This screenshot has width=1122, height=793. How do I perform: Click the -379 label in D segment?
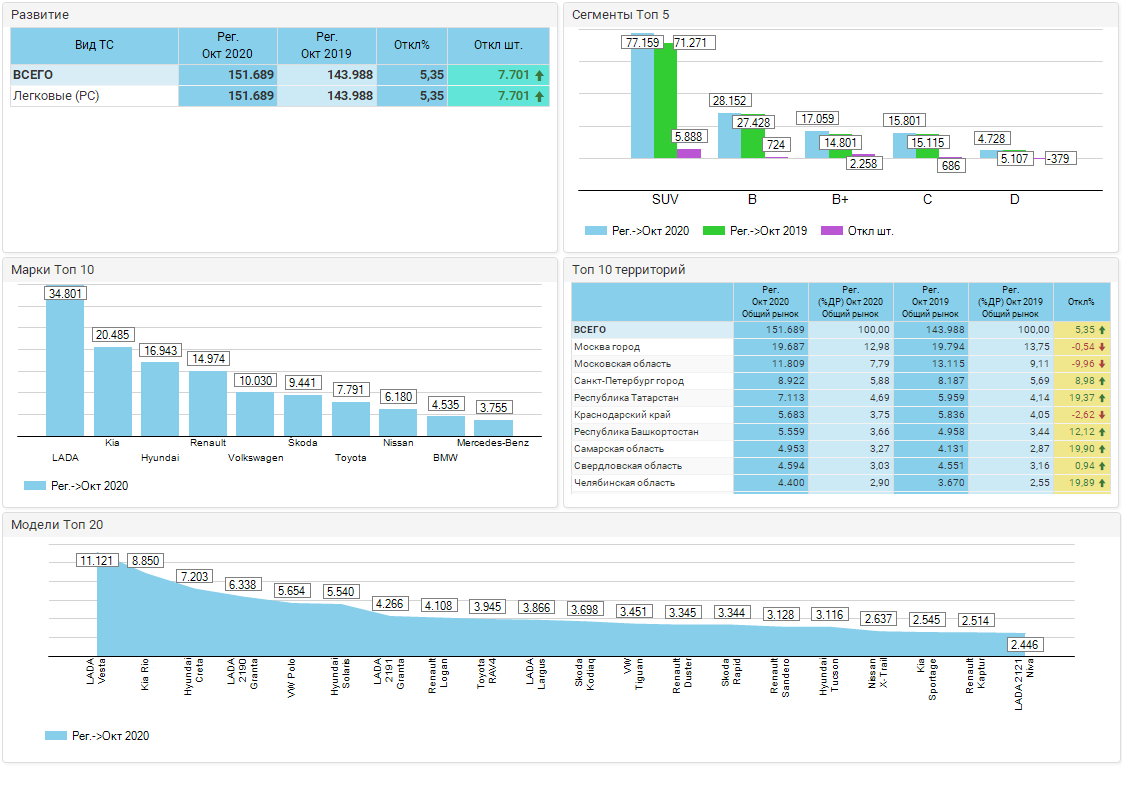1060,159
